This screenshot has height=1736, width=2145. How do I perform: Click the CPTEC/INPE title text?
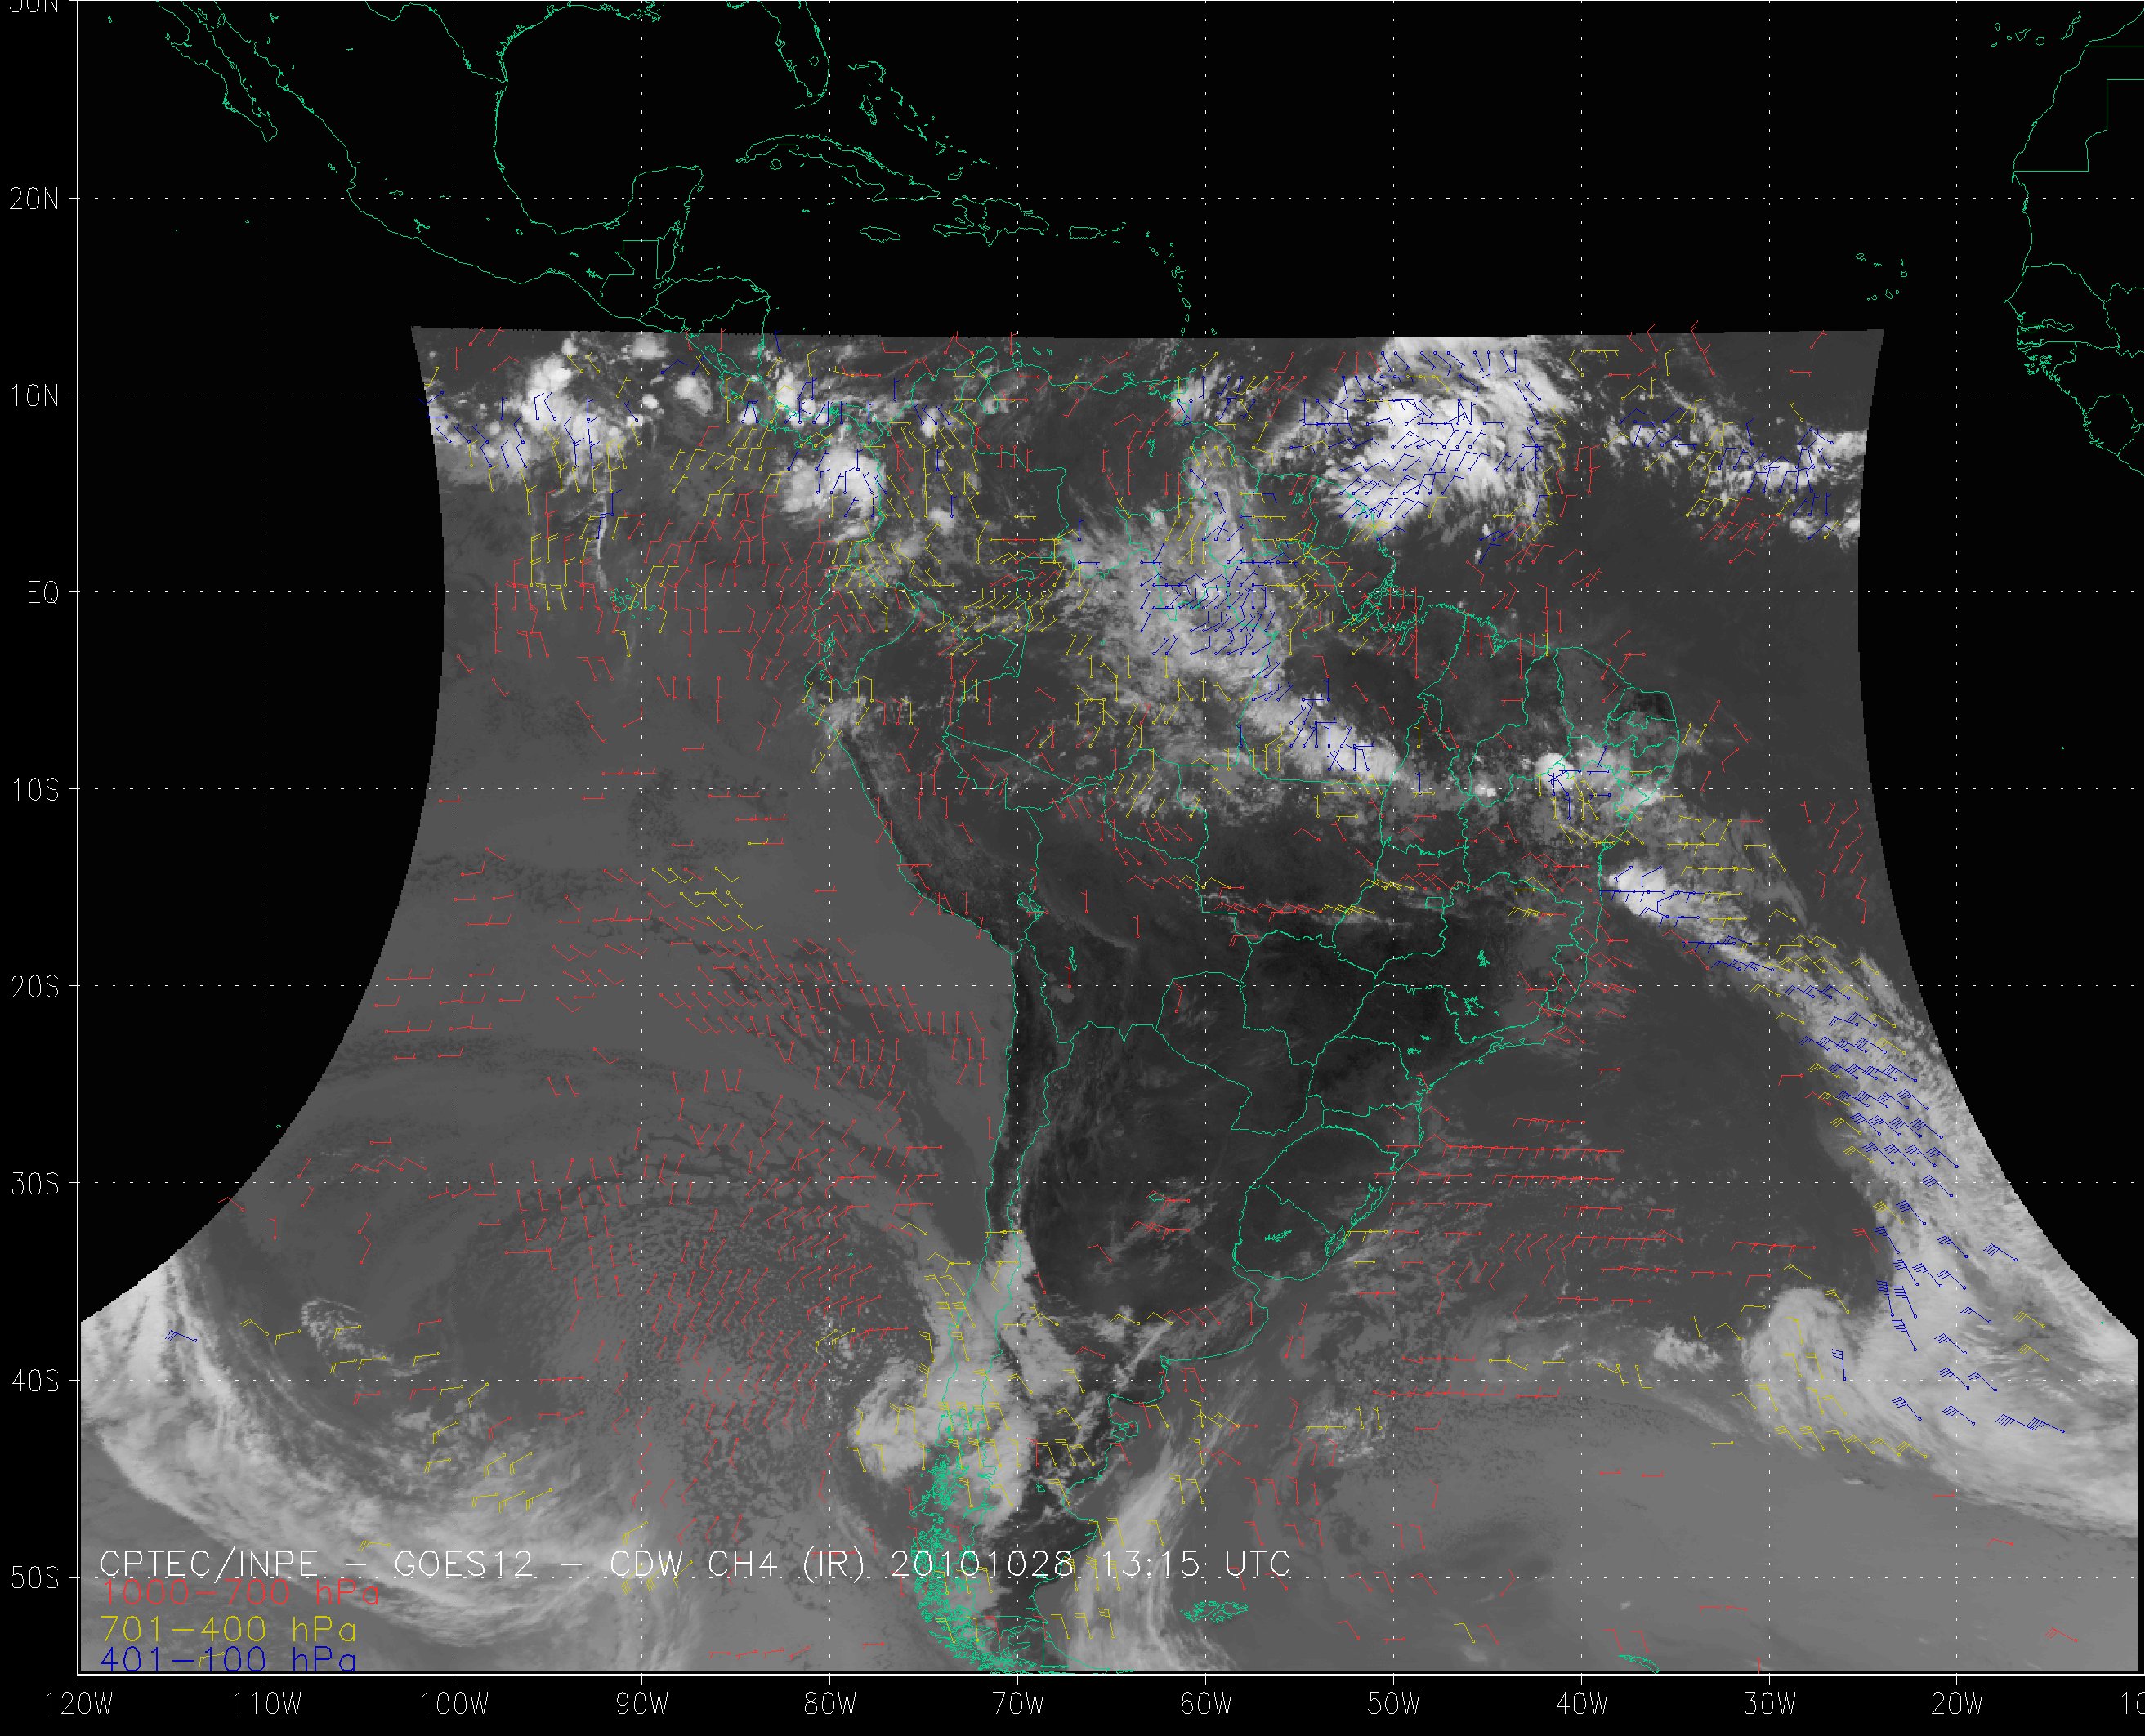(208, 1564)
